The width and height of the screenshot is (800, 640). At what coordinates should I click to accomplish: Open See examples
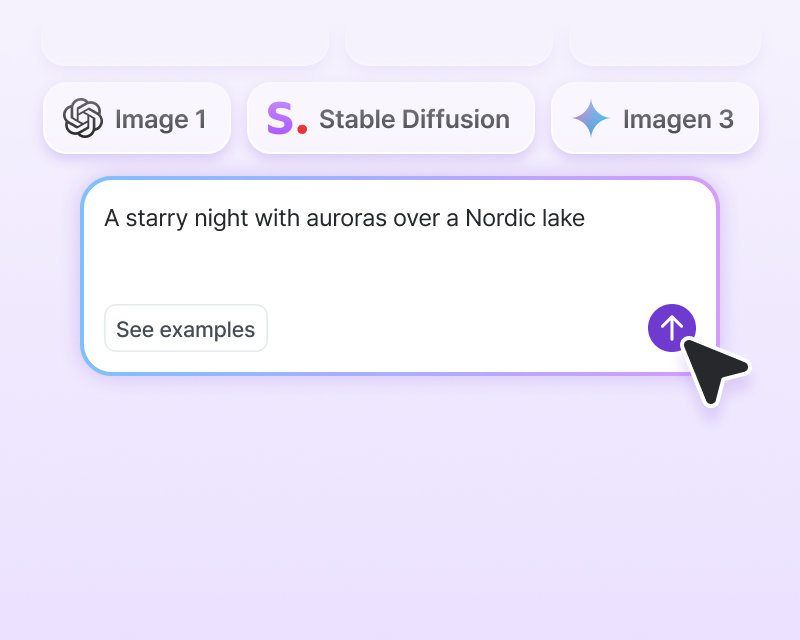pos(185,328)
